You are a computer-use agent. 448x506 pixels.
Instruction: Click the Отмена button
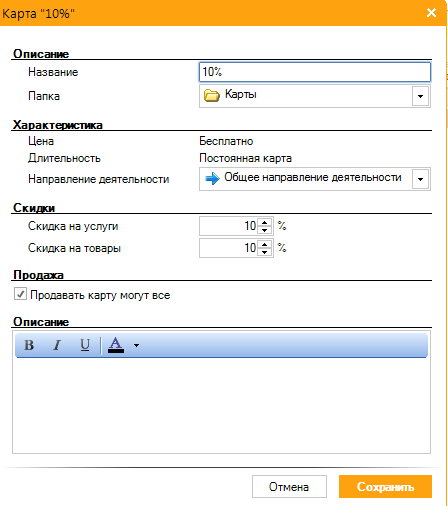pos(289,487)
